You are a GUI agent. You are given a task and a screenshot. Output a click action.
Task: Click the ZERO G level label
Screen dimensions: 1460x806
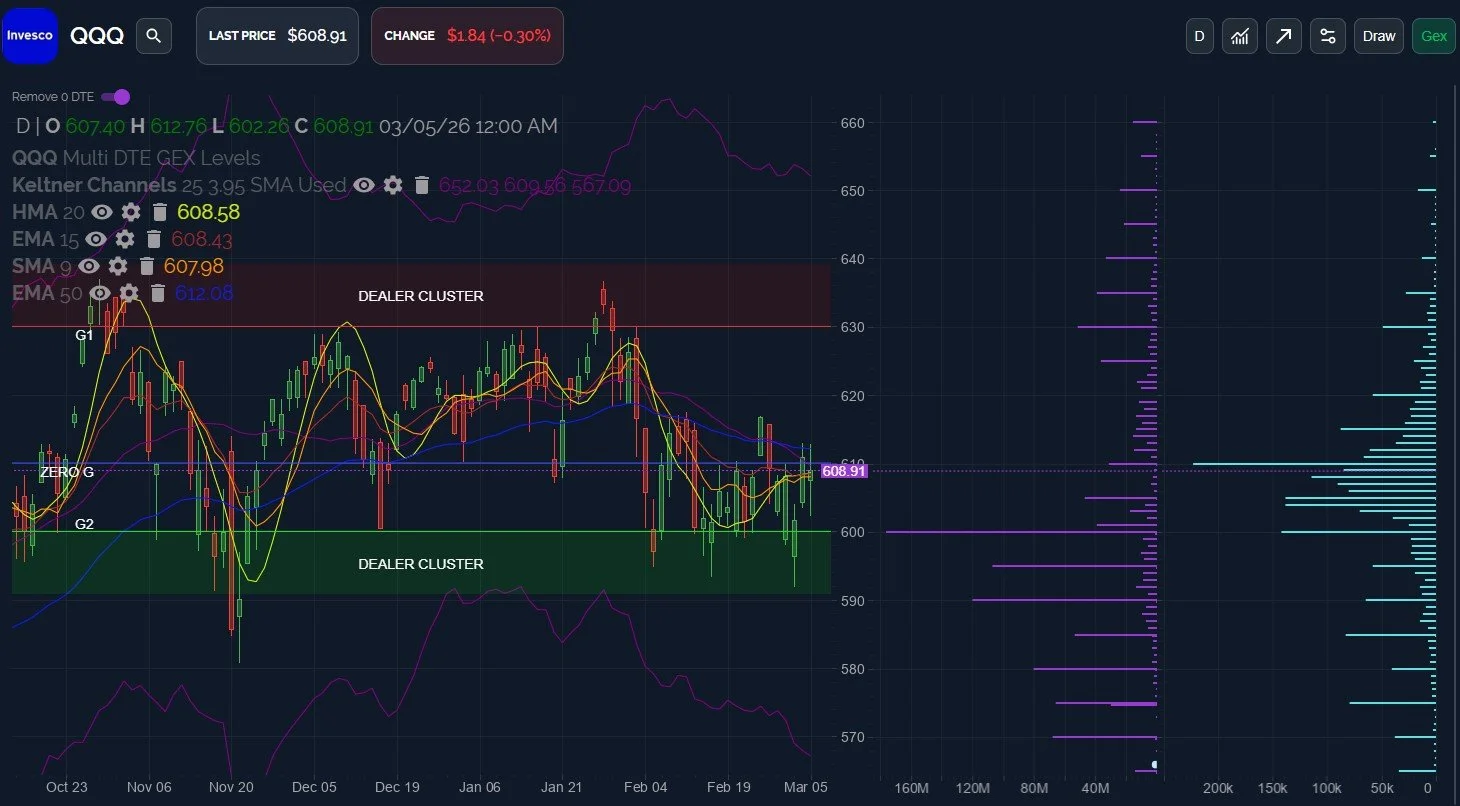[x=67, y=472]
